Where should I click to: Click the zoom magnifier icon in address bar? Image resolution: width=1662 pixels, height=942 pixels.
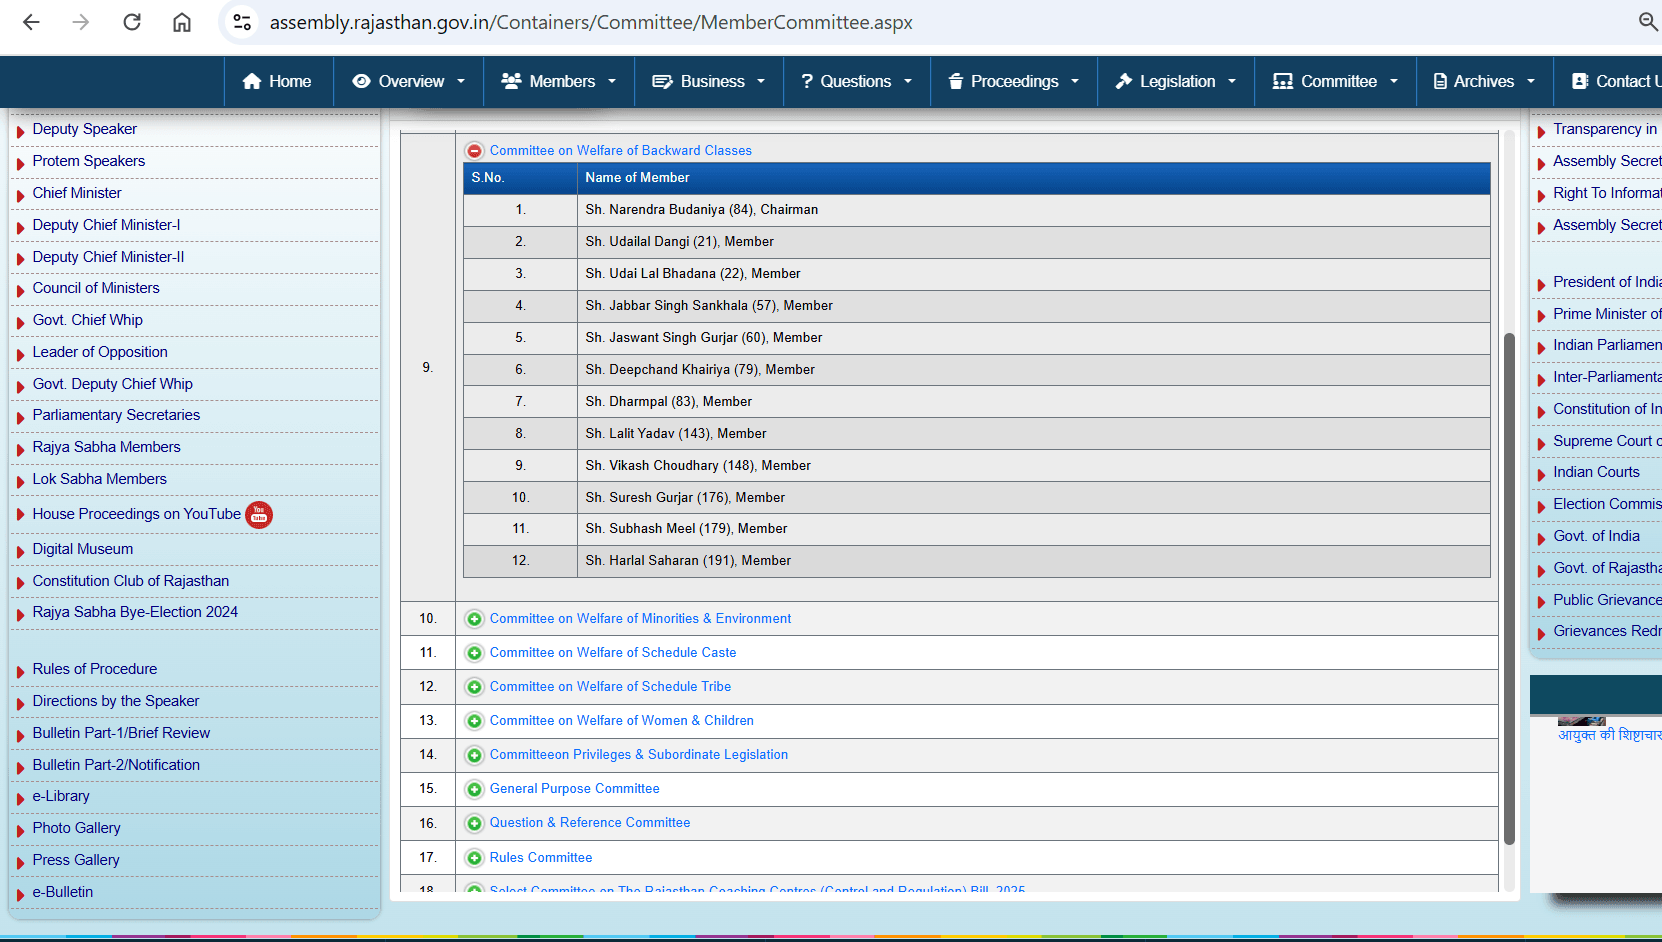click(1648, 22)
